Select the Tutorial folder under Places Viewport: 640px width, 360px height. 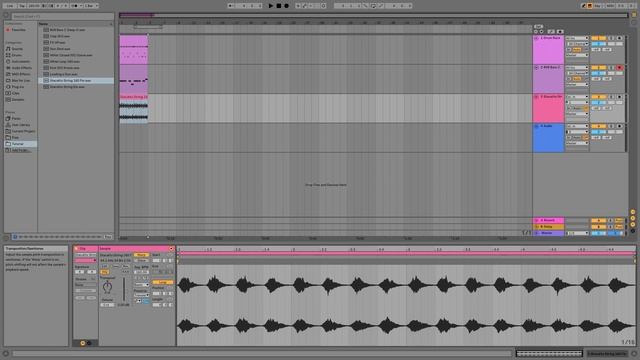20,144
